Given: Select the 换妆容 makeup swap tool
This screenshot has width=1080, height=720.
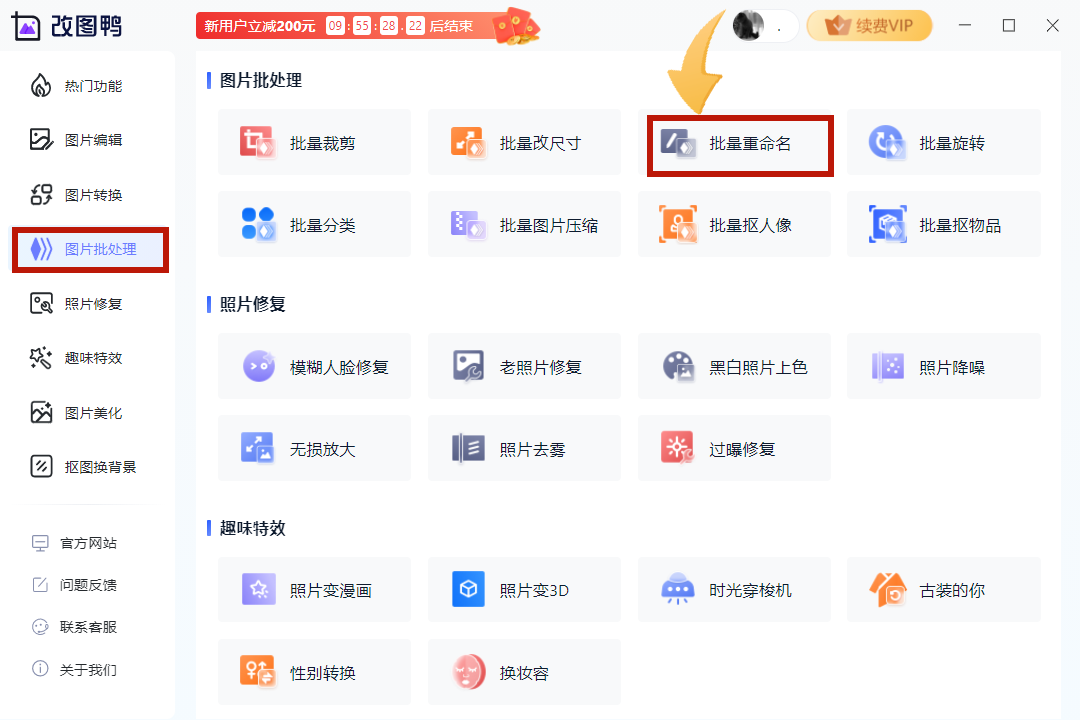Looking at the screenshot, I should pyautogui.click(x=524, y=672).
